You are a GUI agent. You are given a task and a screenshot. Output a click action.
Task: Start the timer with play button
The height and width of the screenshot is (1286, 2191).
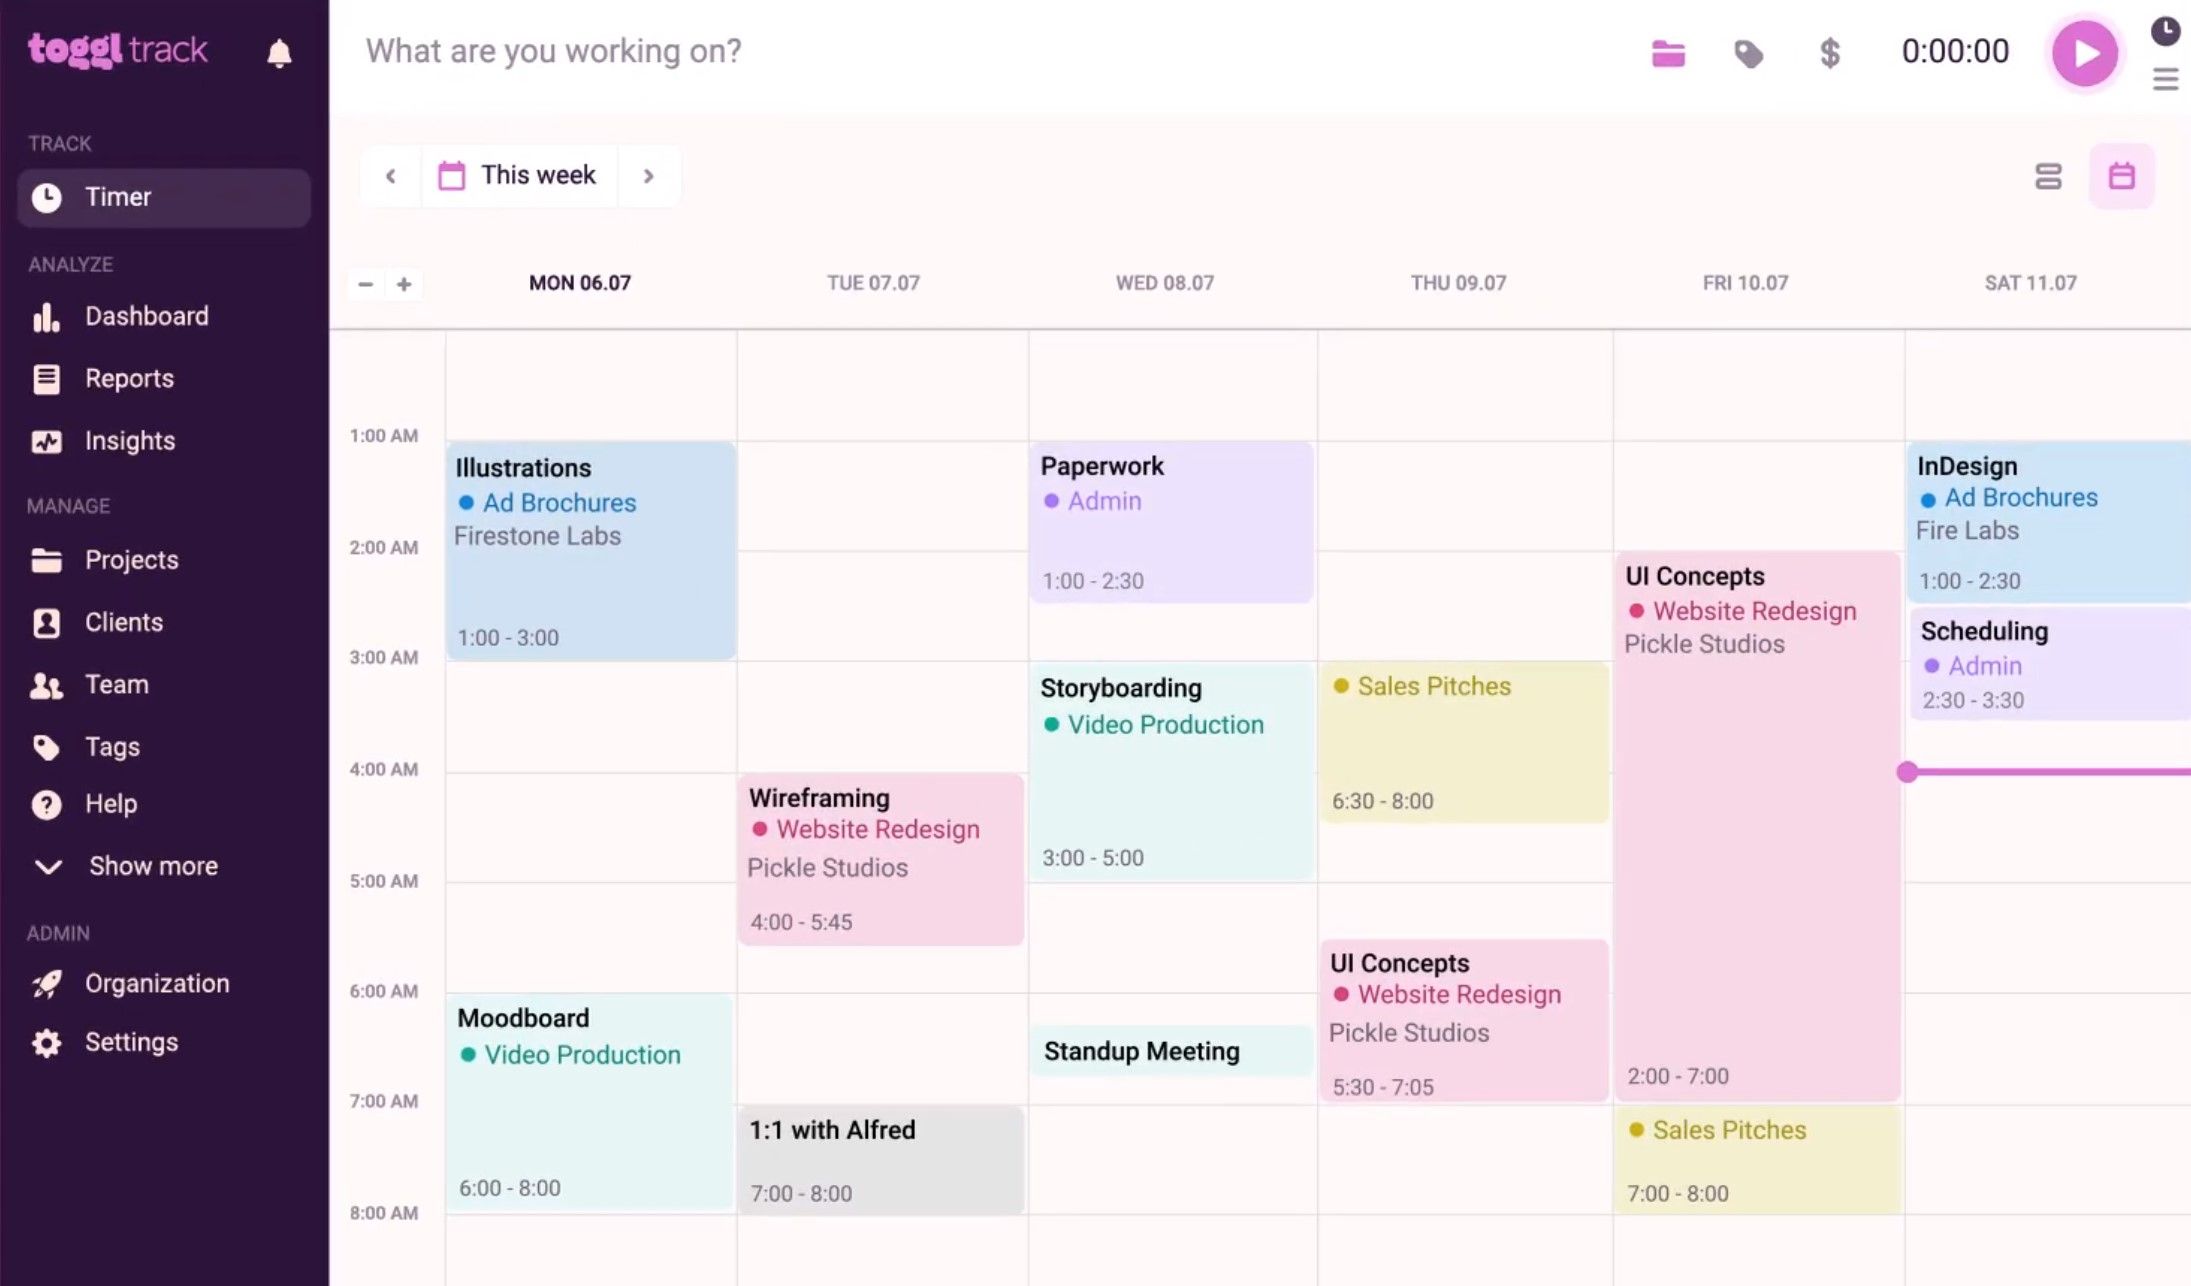pyautogui.click(x=2084, y=51)
